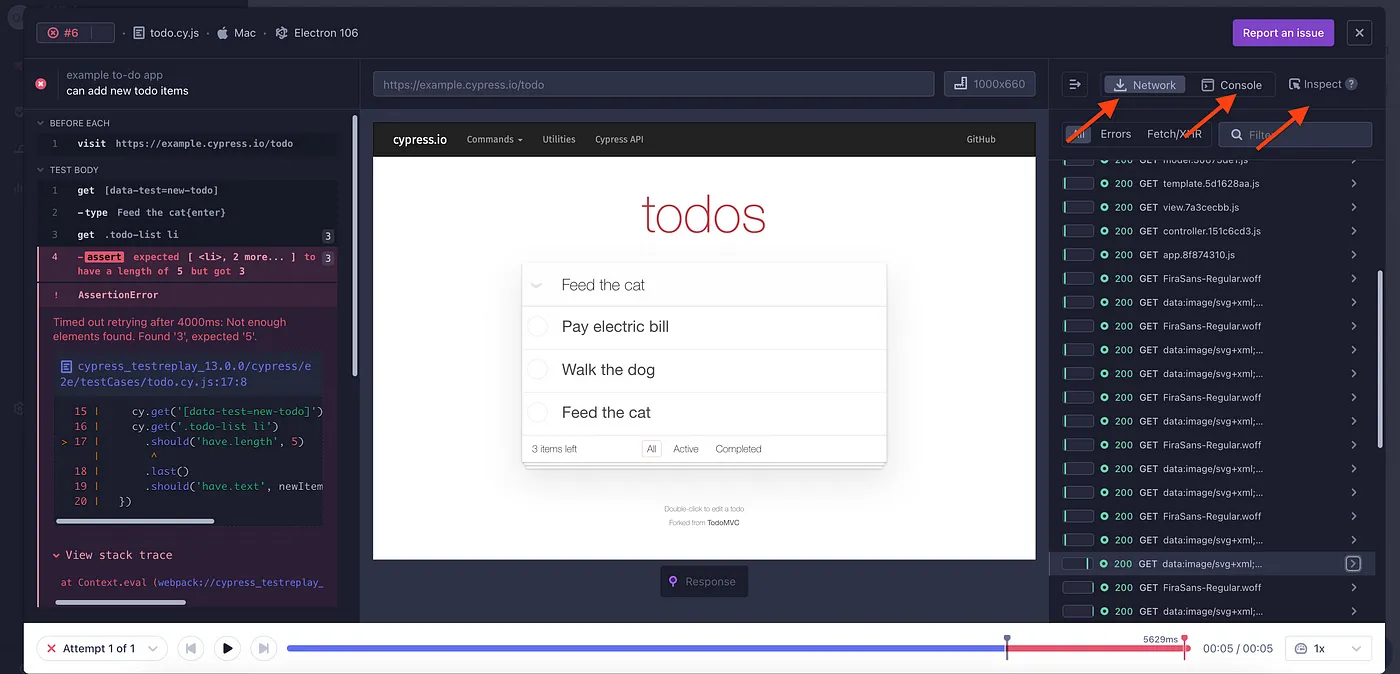The image size is (1400, 674).
Task: Click the boxed arrow on the highlighted network row
Action: (x=1353, y=564)
